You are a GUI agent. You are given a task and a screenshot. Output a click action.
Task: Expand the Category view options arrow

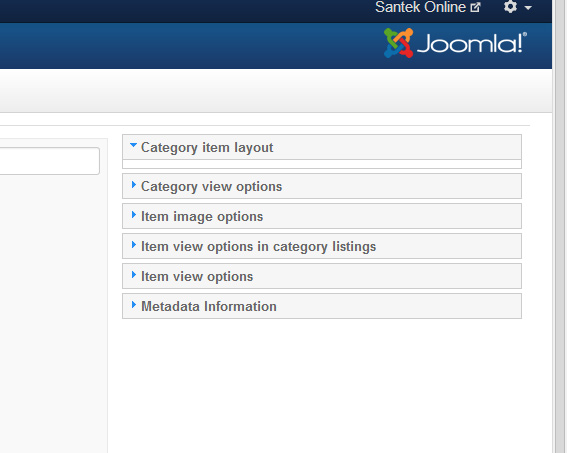tap(134, 185)
